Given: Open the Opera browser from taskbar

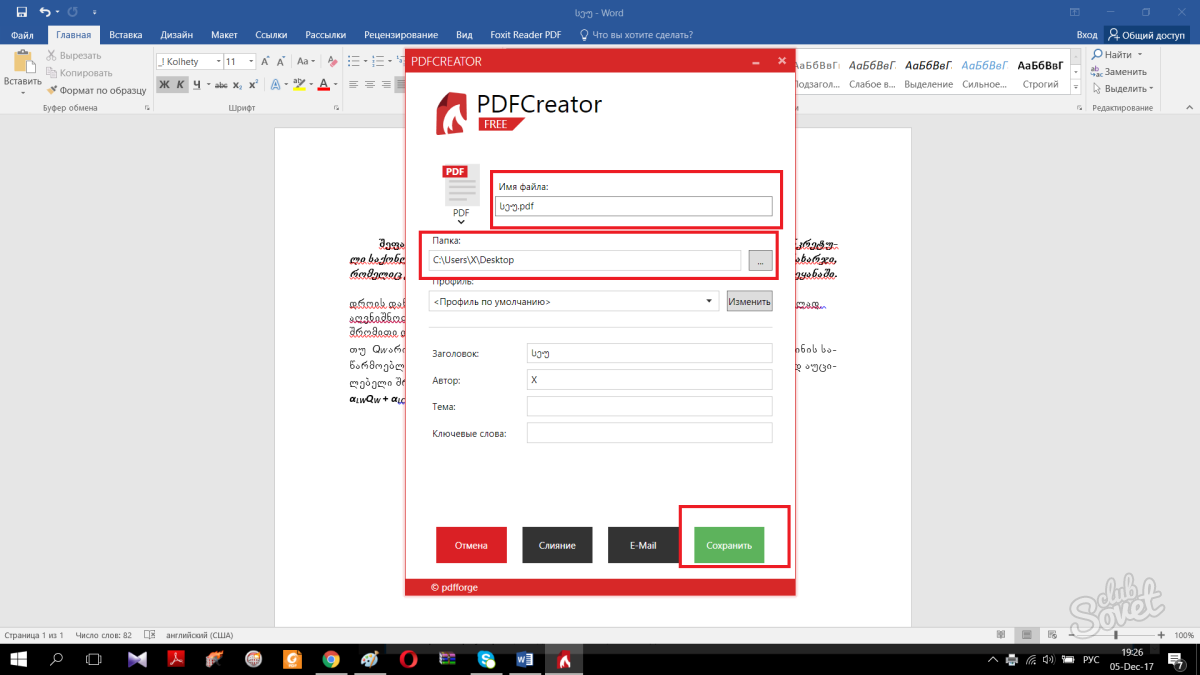Looking at the screenshot, I should click(409, 659).
